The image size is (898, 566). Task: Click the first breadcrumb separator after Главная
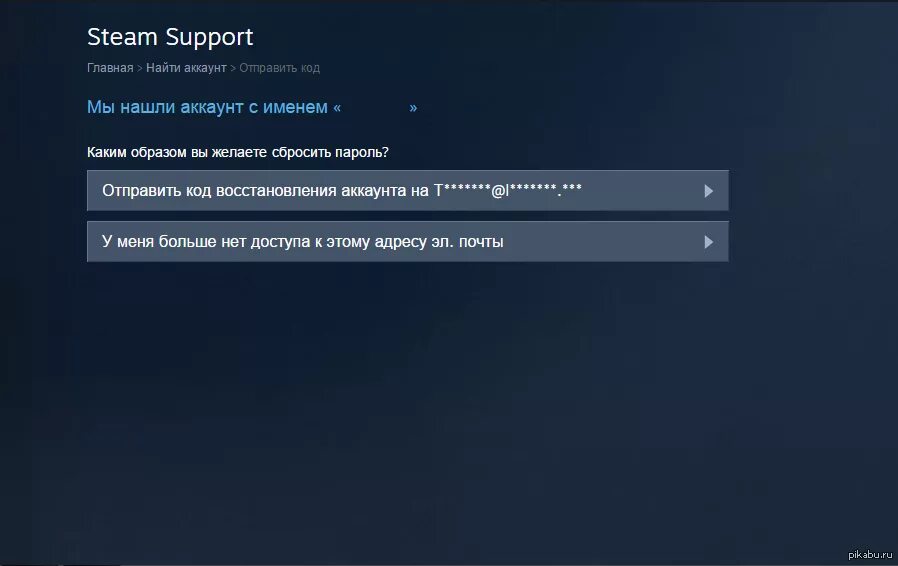point(139,68)
